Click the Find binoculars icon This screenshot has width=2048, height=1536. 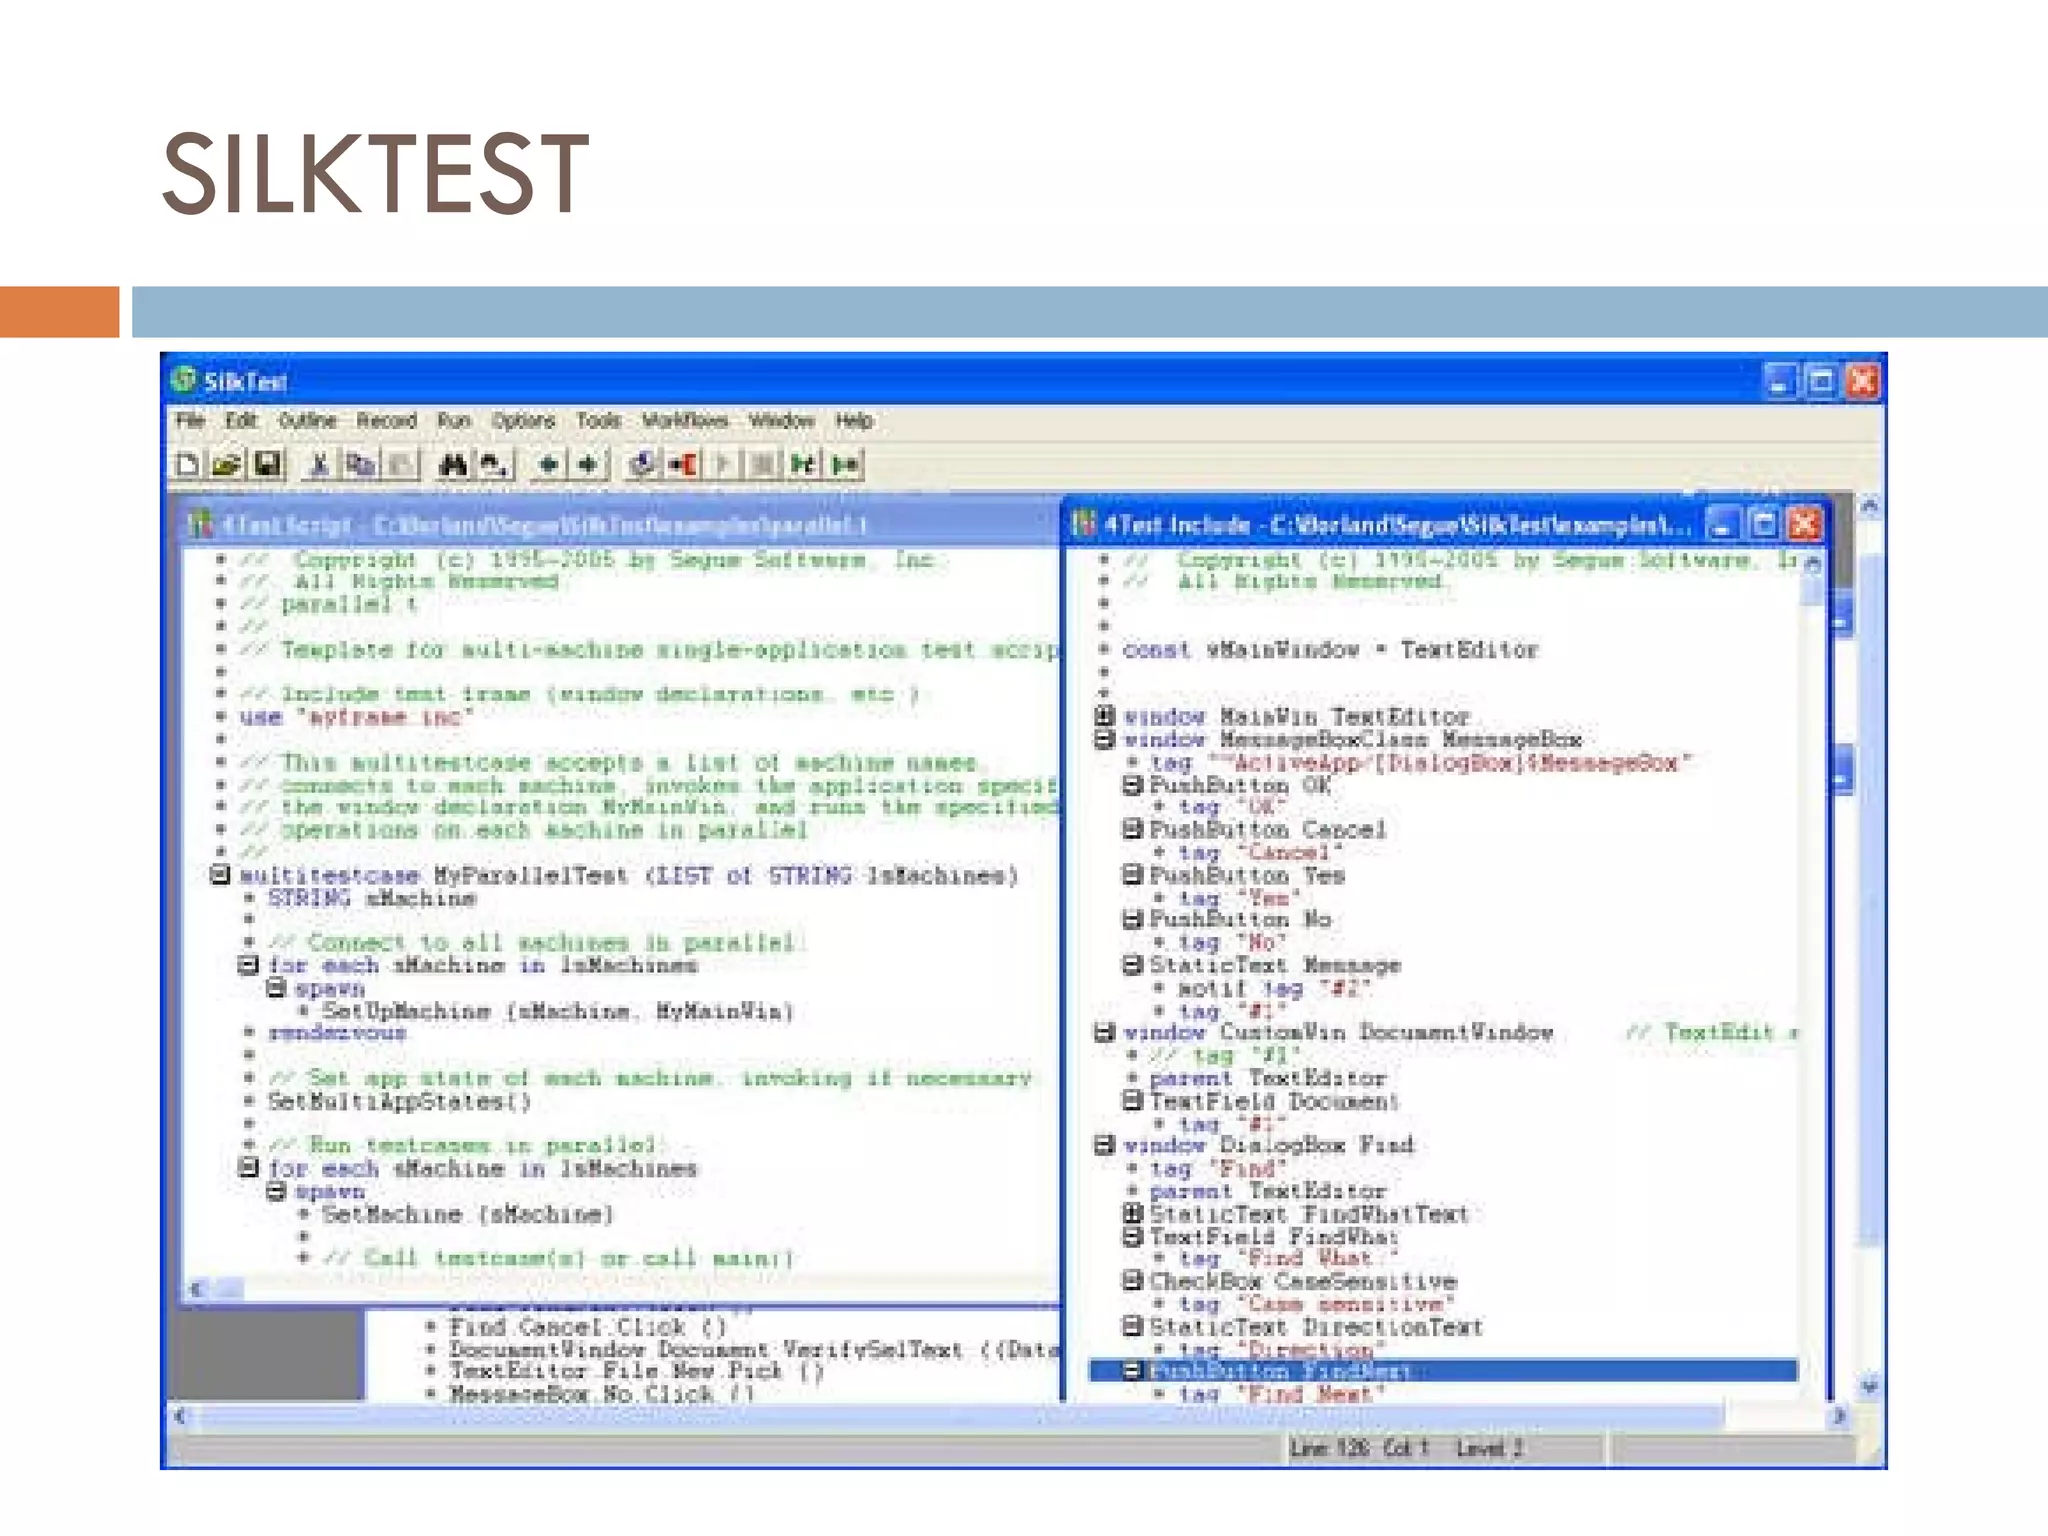tap(453, 465)
